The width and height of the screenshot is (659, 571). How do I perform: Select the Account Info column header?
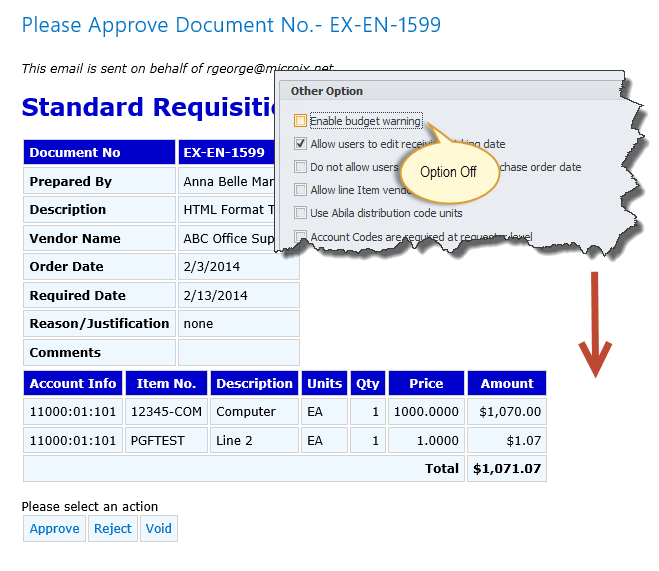73,383
